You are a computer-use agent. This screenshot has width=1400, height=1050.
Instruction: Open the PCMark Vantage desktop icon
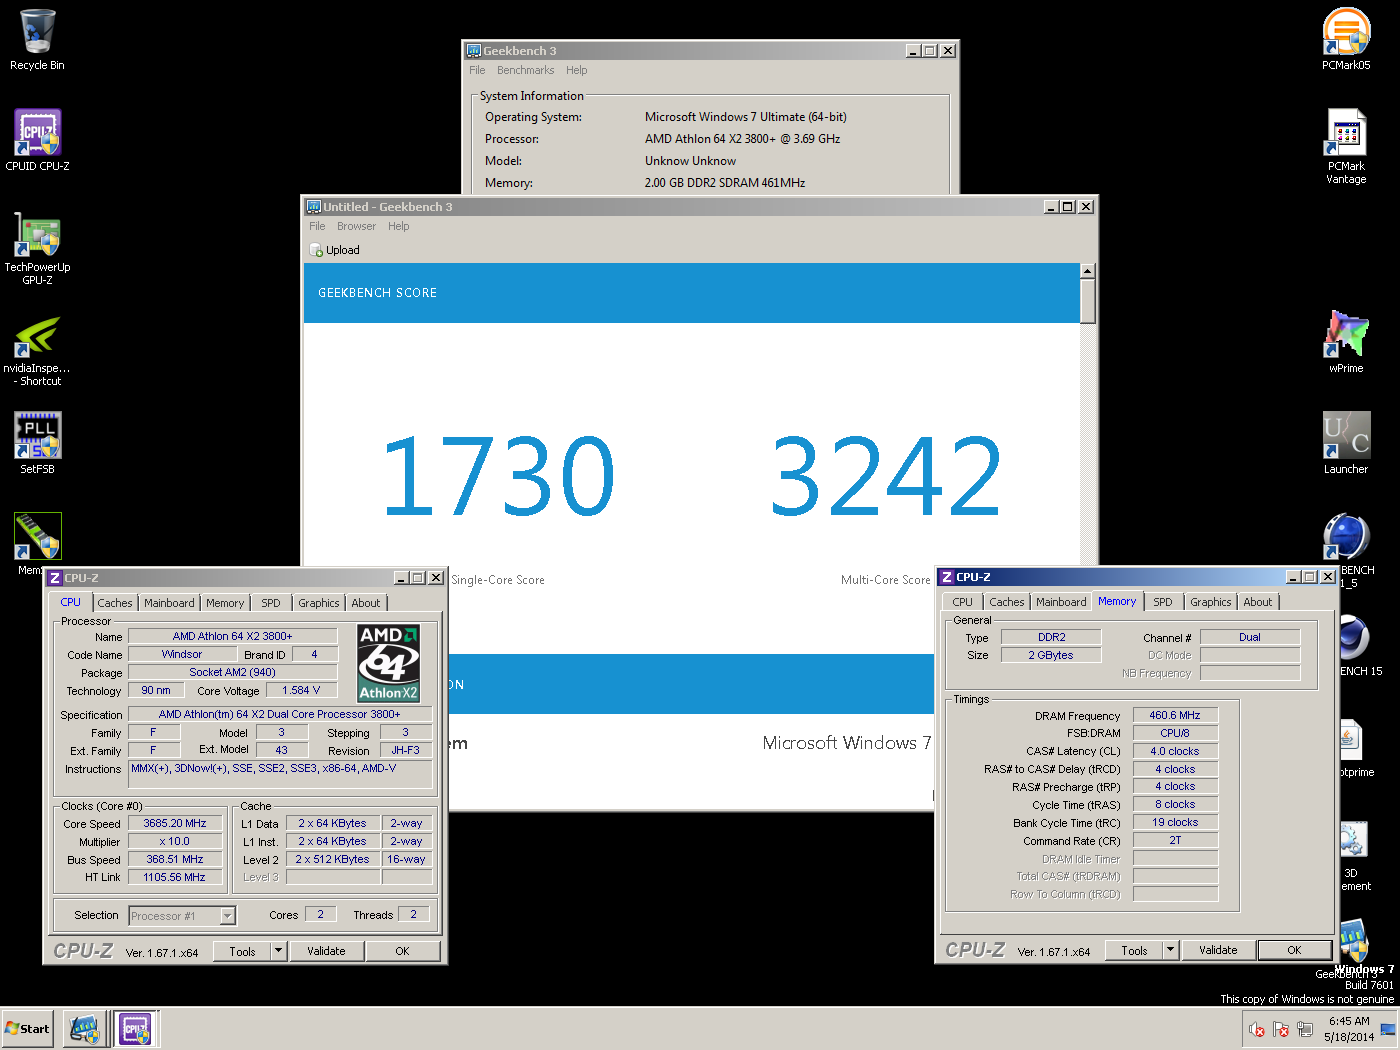(x=1346, y=146)
